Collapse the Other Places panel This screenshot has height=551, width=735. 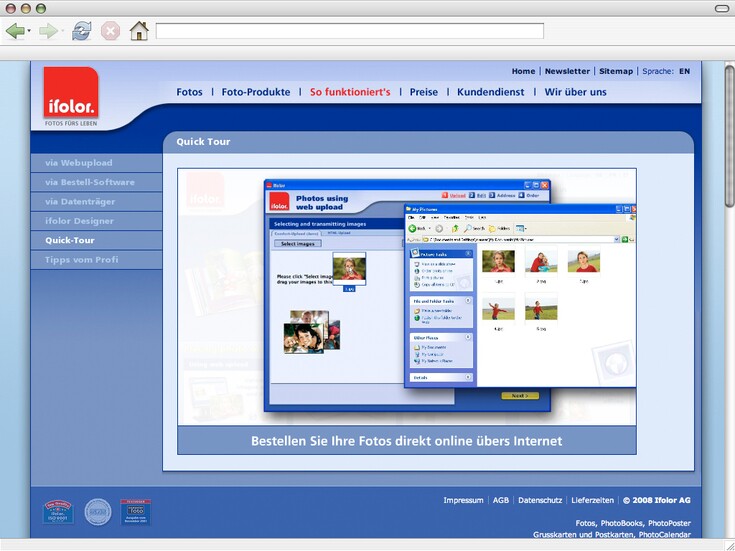(468, 337)
